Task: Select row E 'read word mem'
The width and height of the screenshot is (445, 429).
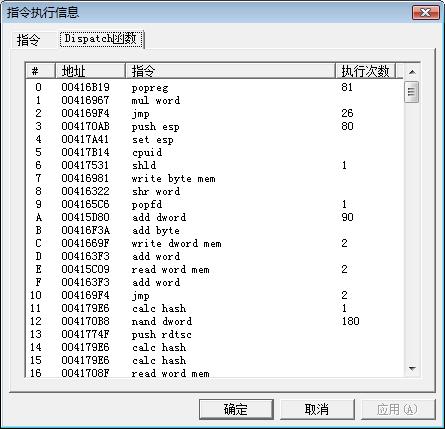Action: pos(214,269)
